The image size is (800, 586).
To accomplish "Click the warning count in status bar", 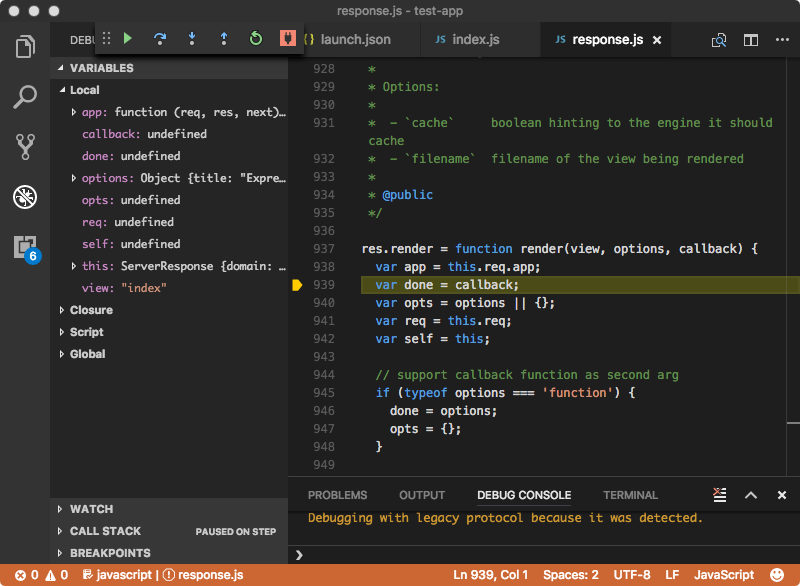I will (x=57, y=575).
